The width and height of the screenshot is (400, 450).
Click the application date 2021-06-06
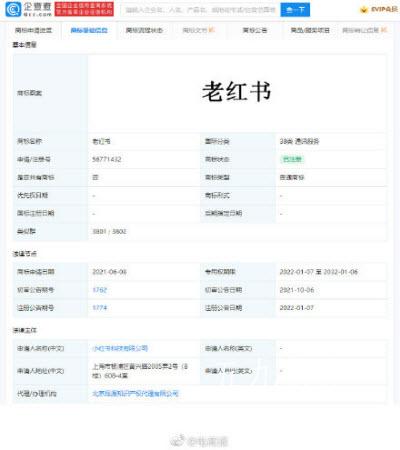[x=109, y=272]
